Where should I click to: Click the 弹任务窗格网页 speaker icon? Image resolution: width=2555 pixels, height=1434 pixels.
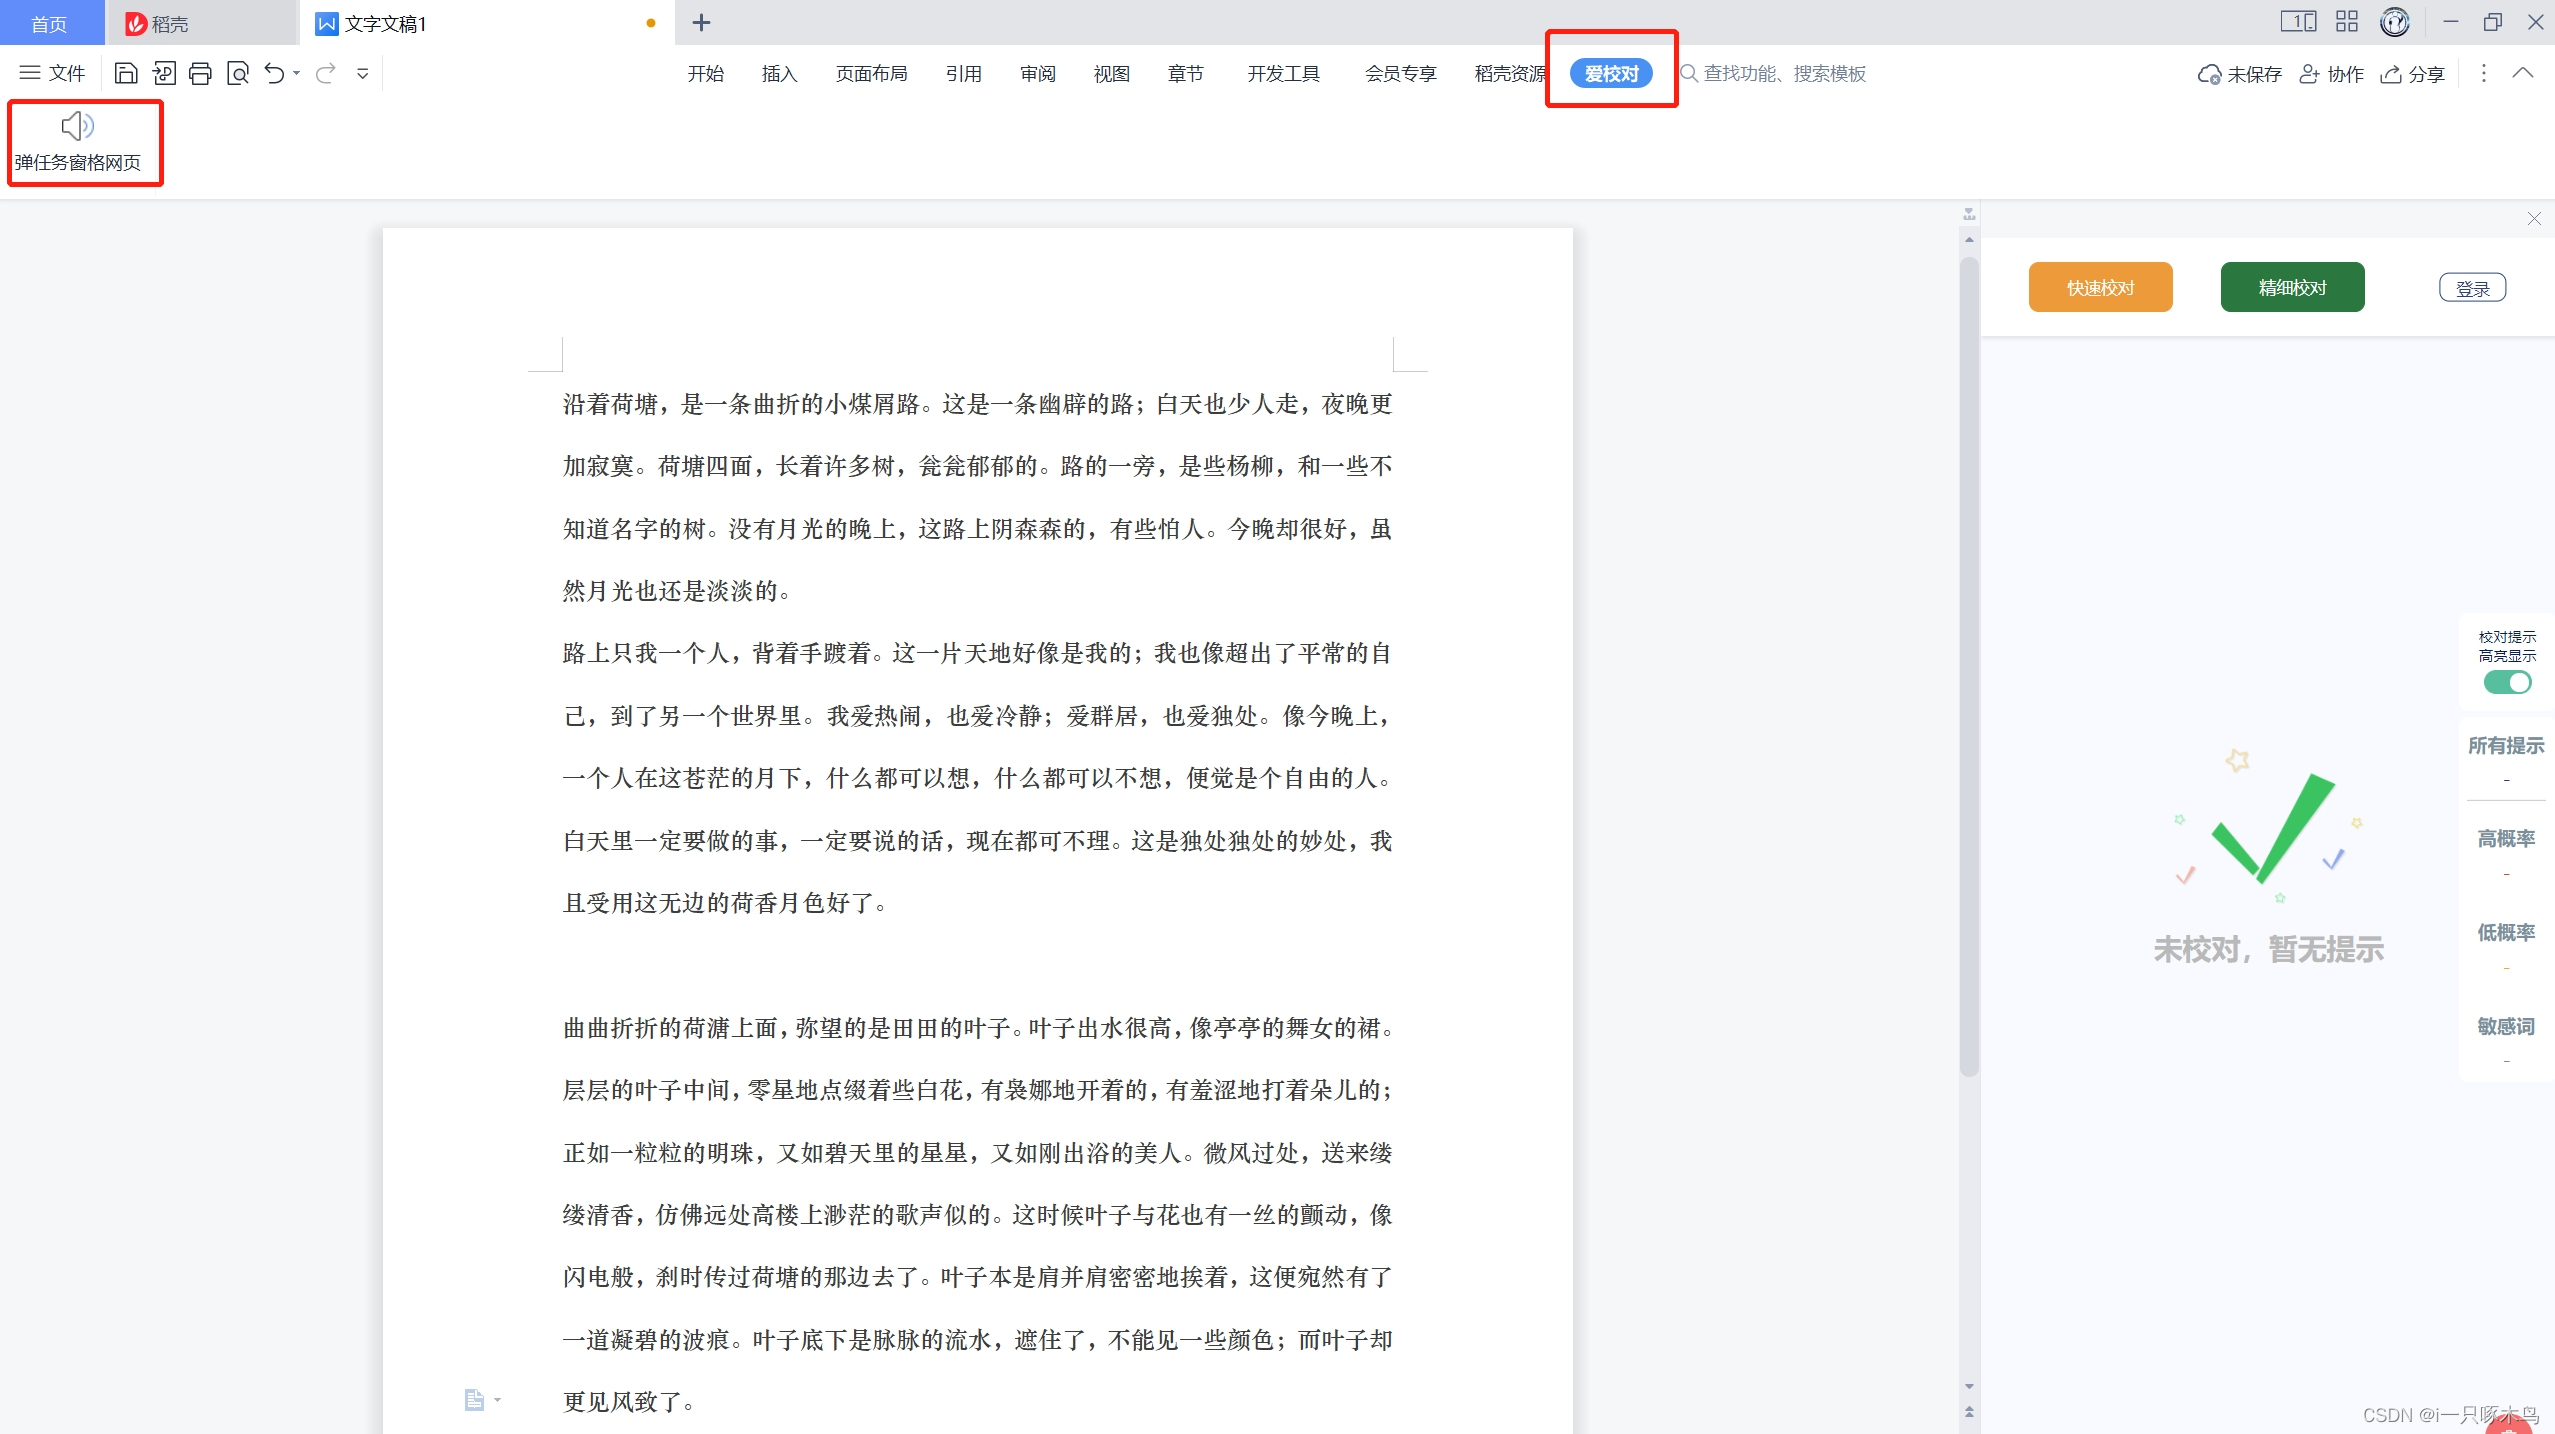(77, 126)
